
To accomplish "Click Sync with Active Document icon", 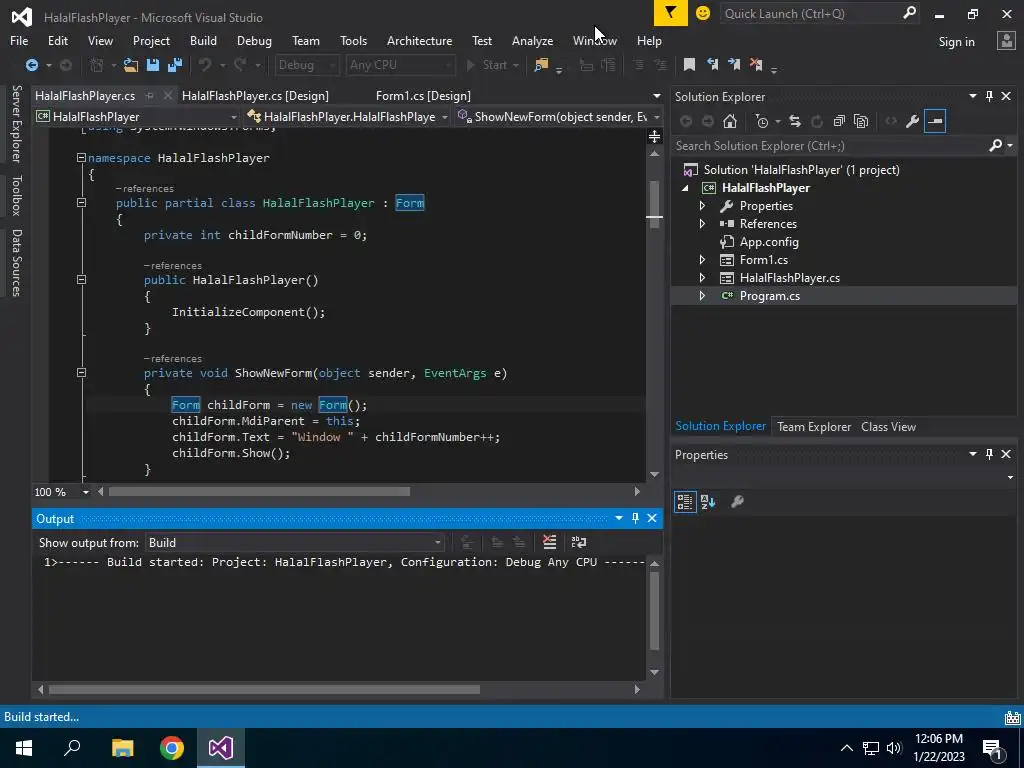I will point(795,121).
